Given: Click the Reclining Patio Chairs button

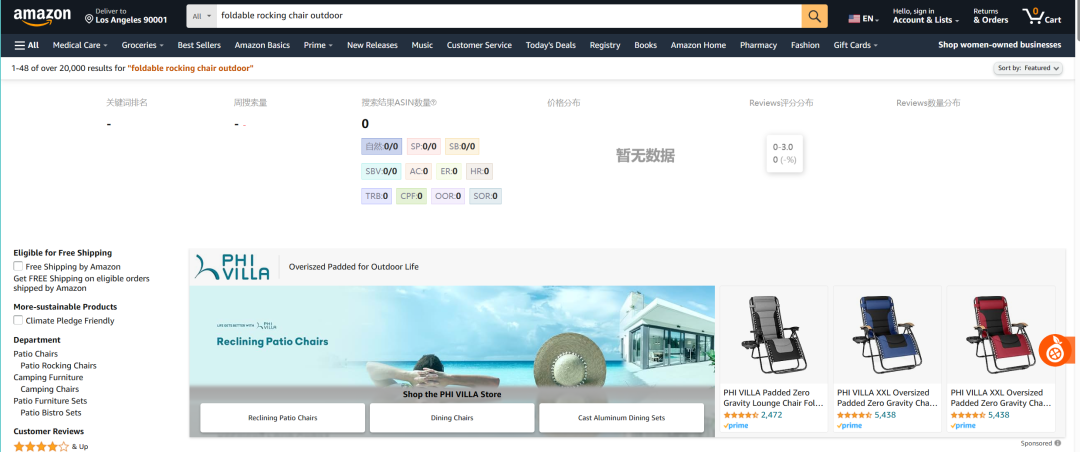Looking at the screenshot, I should tap(282, 418).
